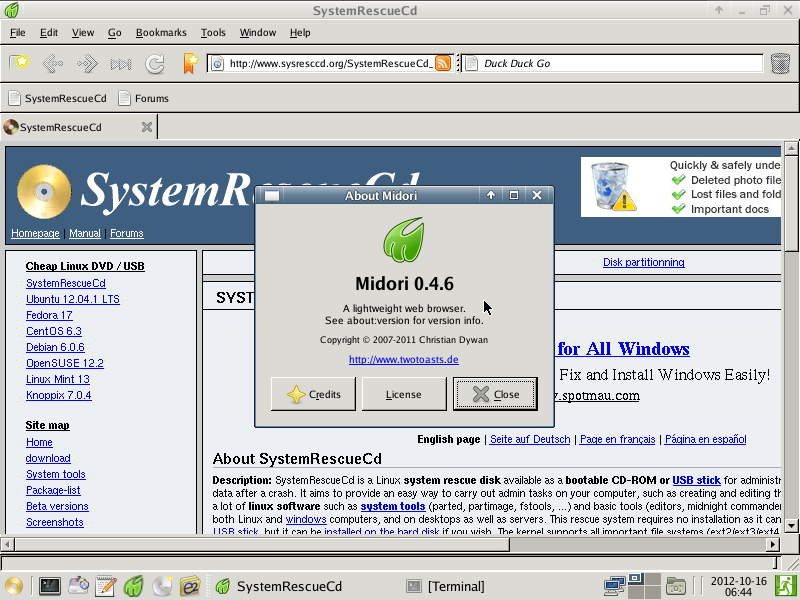This screenshot has height=600, width=800.
Task: Open the Screenshots sitemap link
Action: (x=55, y=522)
